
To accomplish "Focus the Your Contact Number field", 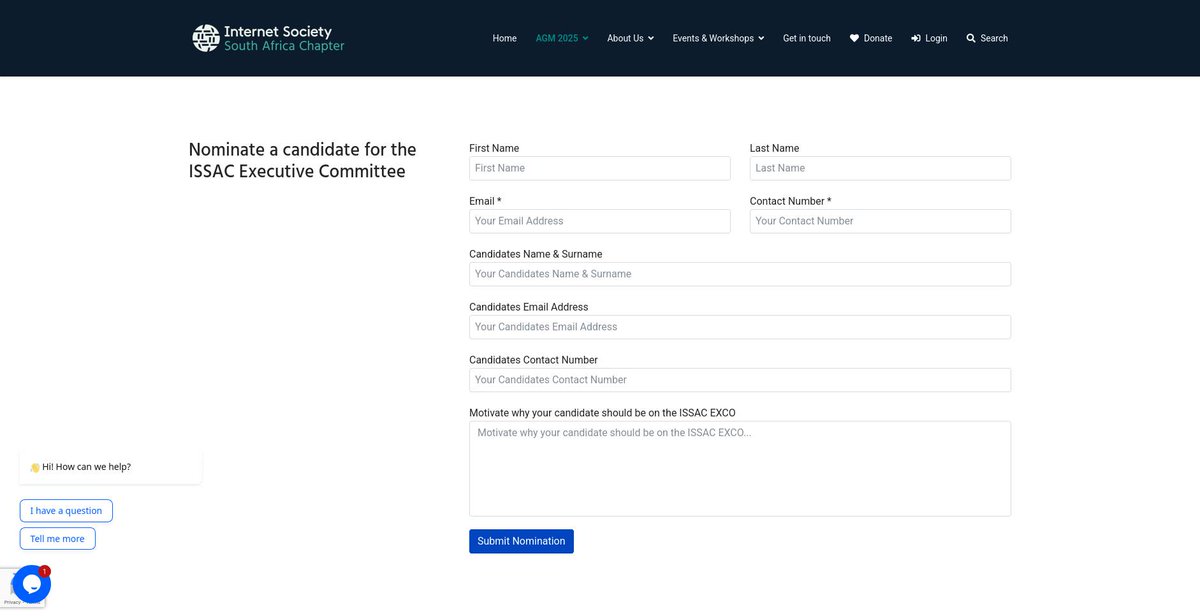I will coord(880,221).
